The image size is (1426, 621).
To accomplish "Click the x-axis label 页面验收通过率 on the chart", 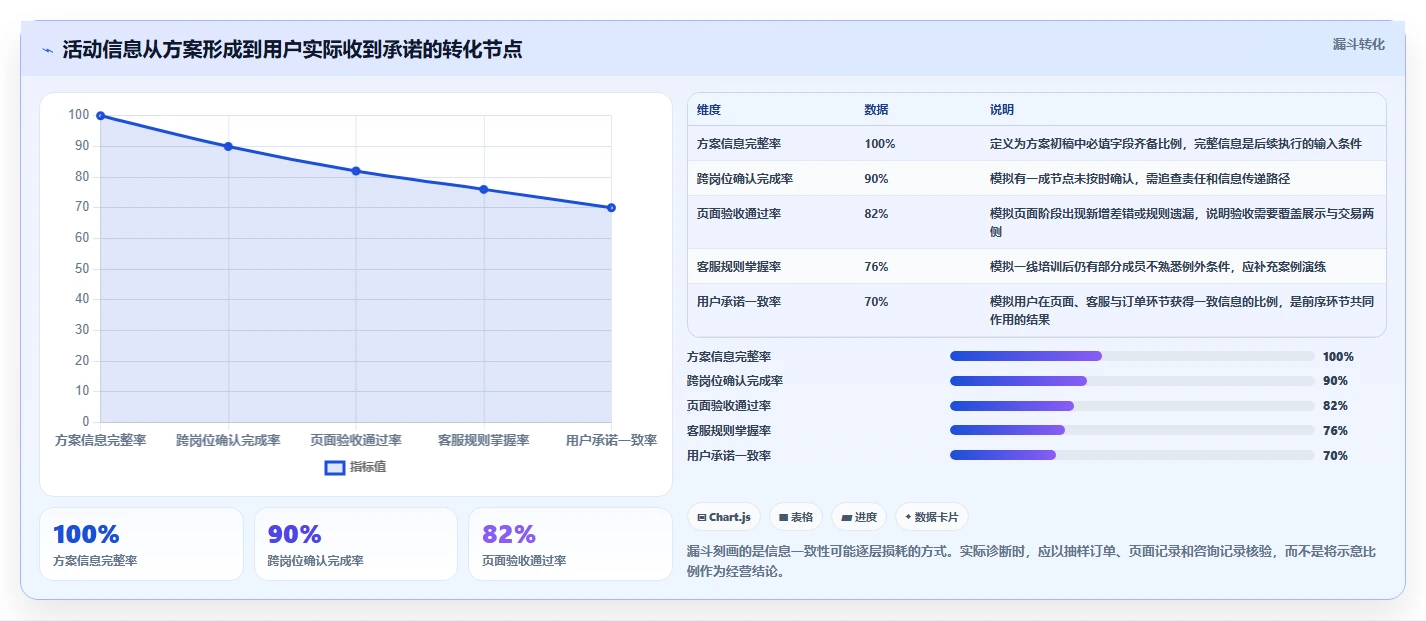I will point(356,440).
